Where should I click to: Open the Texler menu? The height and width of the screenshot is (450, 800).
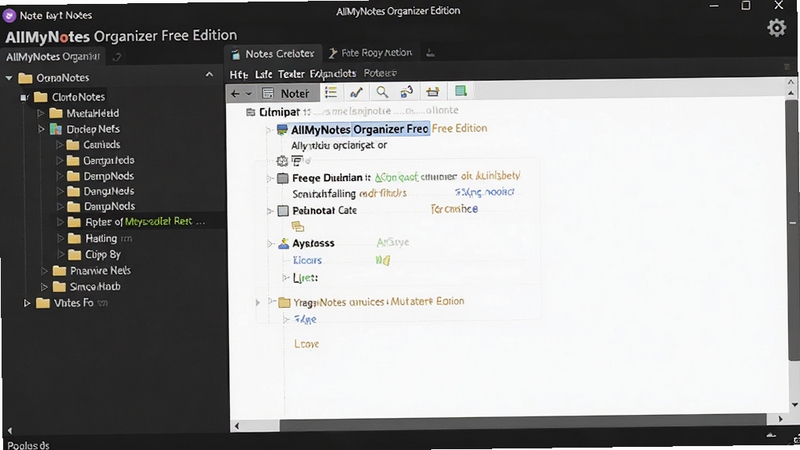pos(291,74)
